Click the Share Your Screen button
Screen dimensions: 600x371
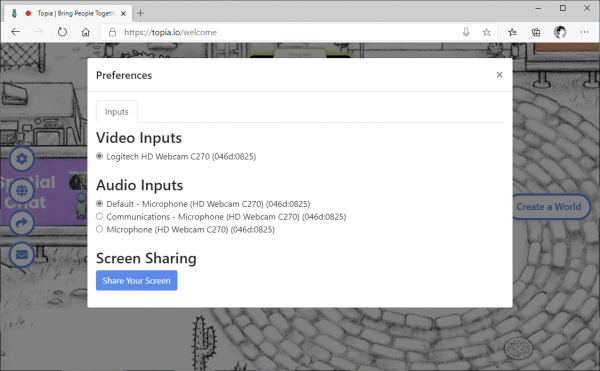click(x=137, y=280)
